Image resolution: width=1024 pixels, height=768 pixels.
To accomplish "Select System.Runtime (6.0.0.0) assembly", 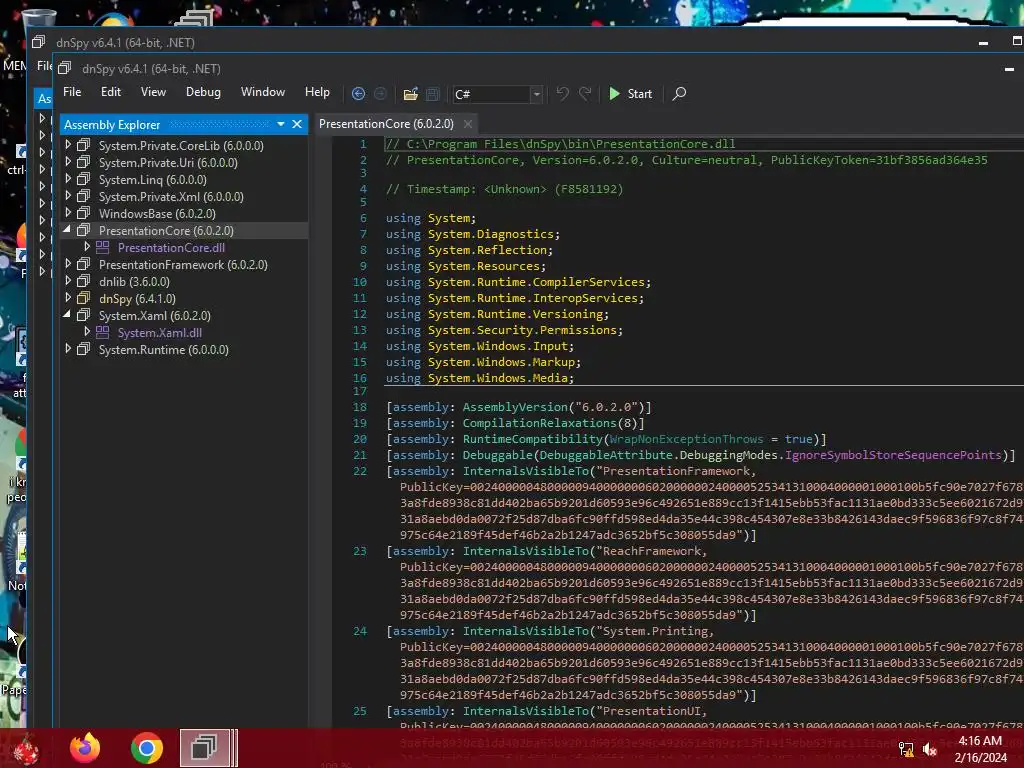I will 163,349.
